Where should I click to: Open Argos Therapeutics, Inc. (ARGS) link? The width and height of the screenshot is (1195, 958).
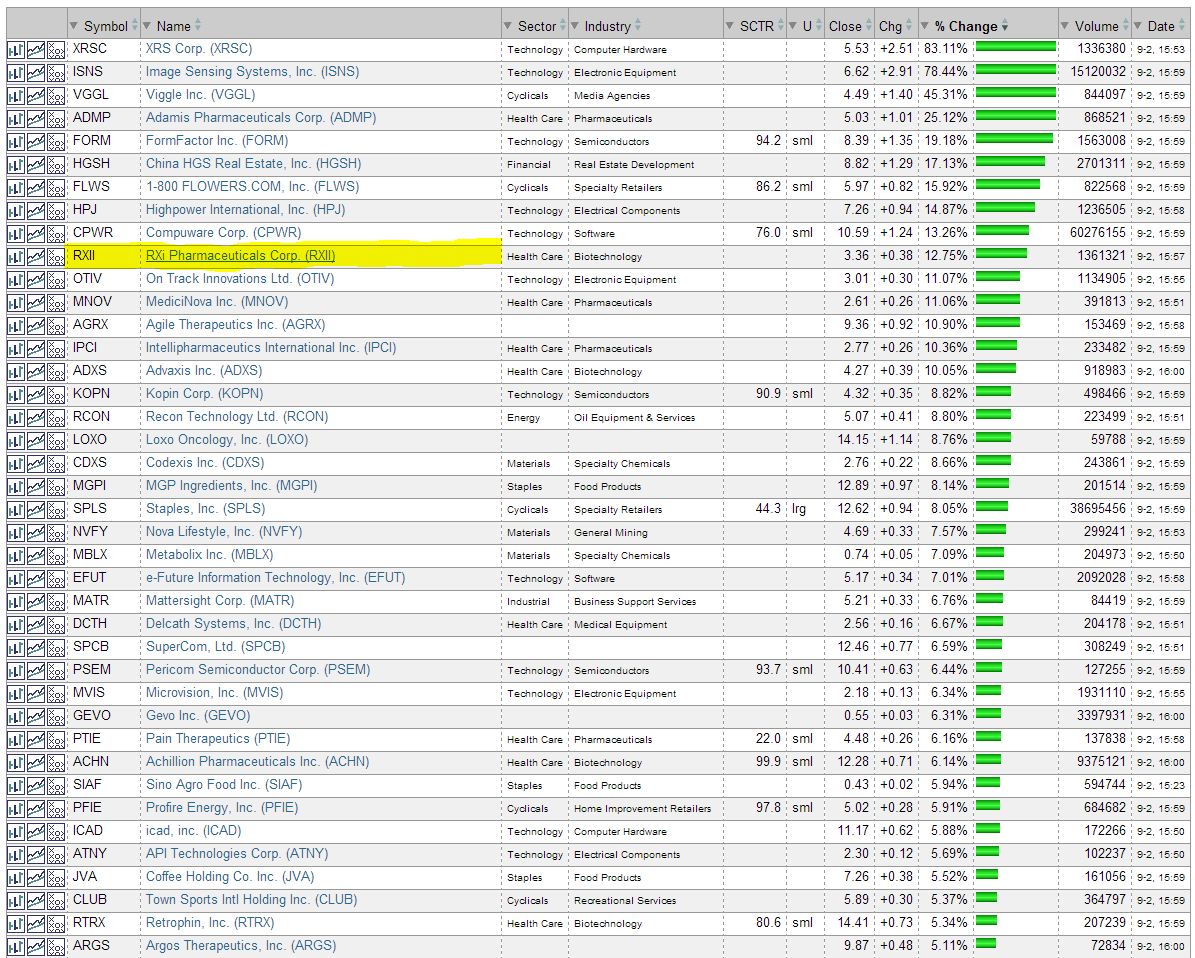(x=241, y=945)
